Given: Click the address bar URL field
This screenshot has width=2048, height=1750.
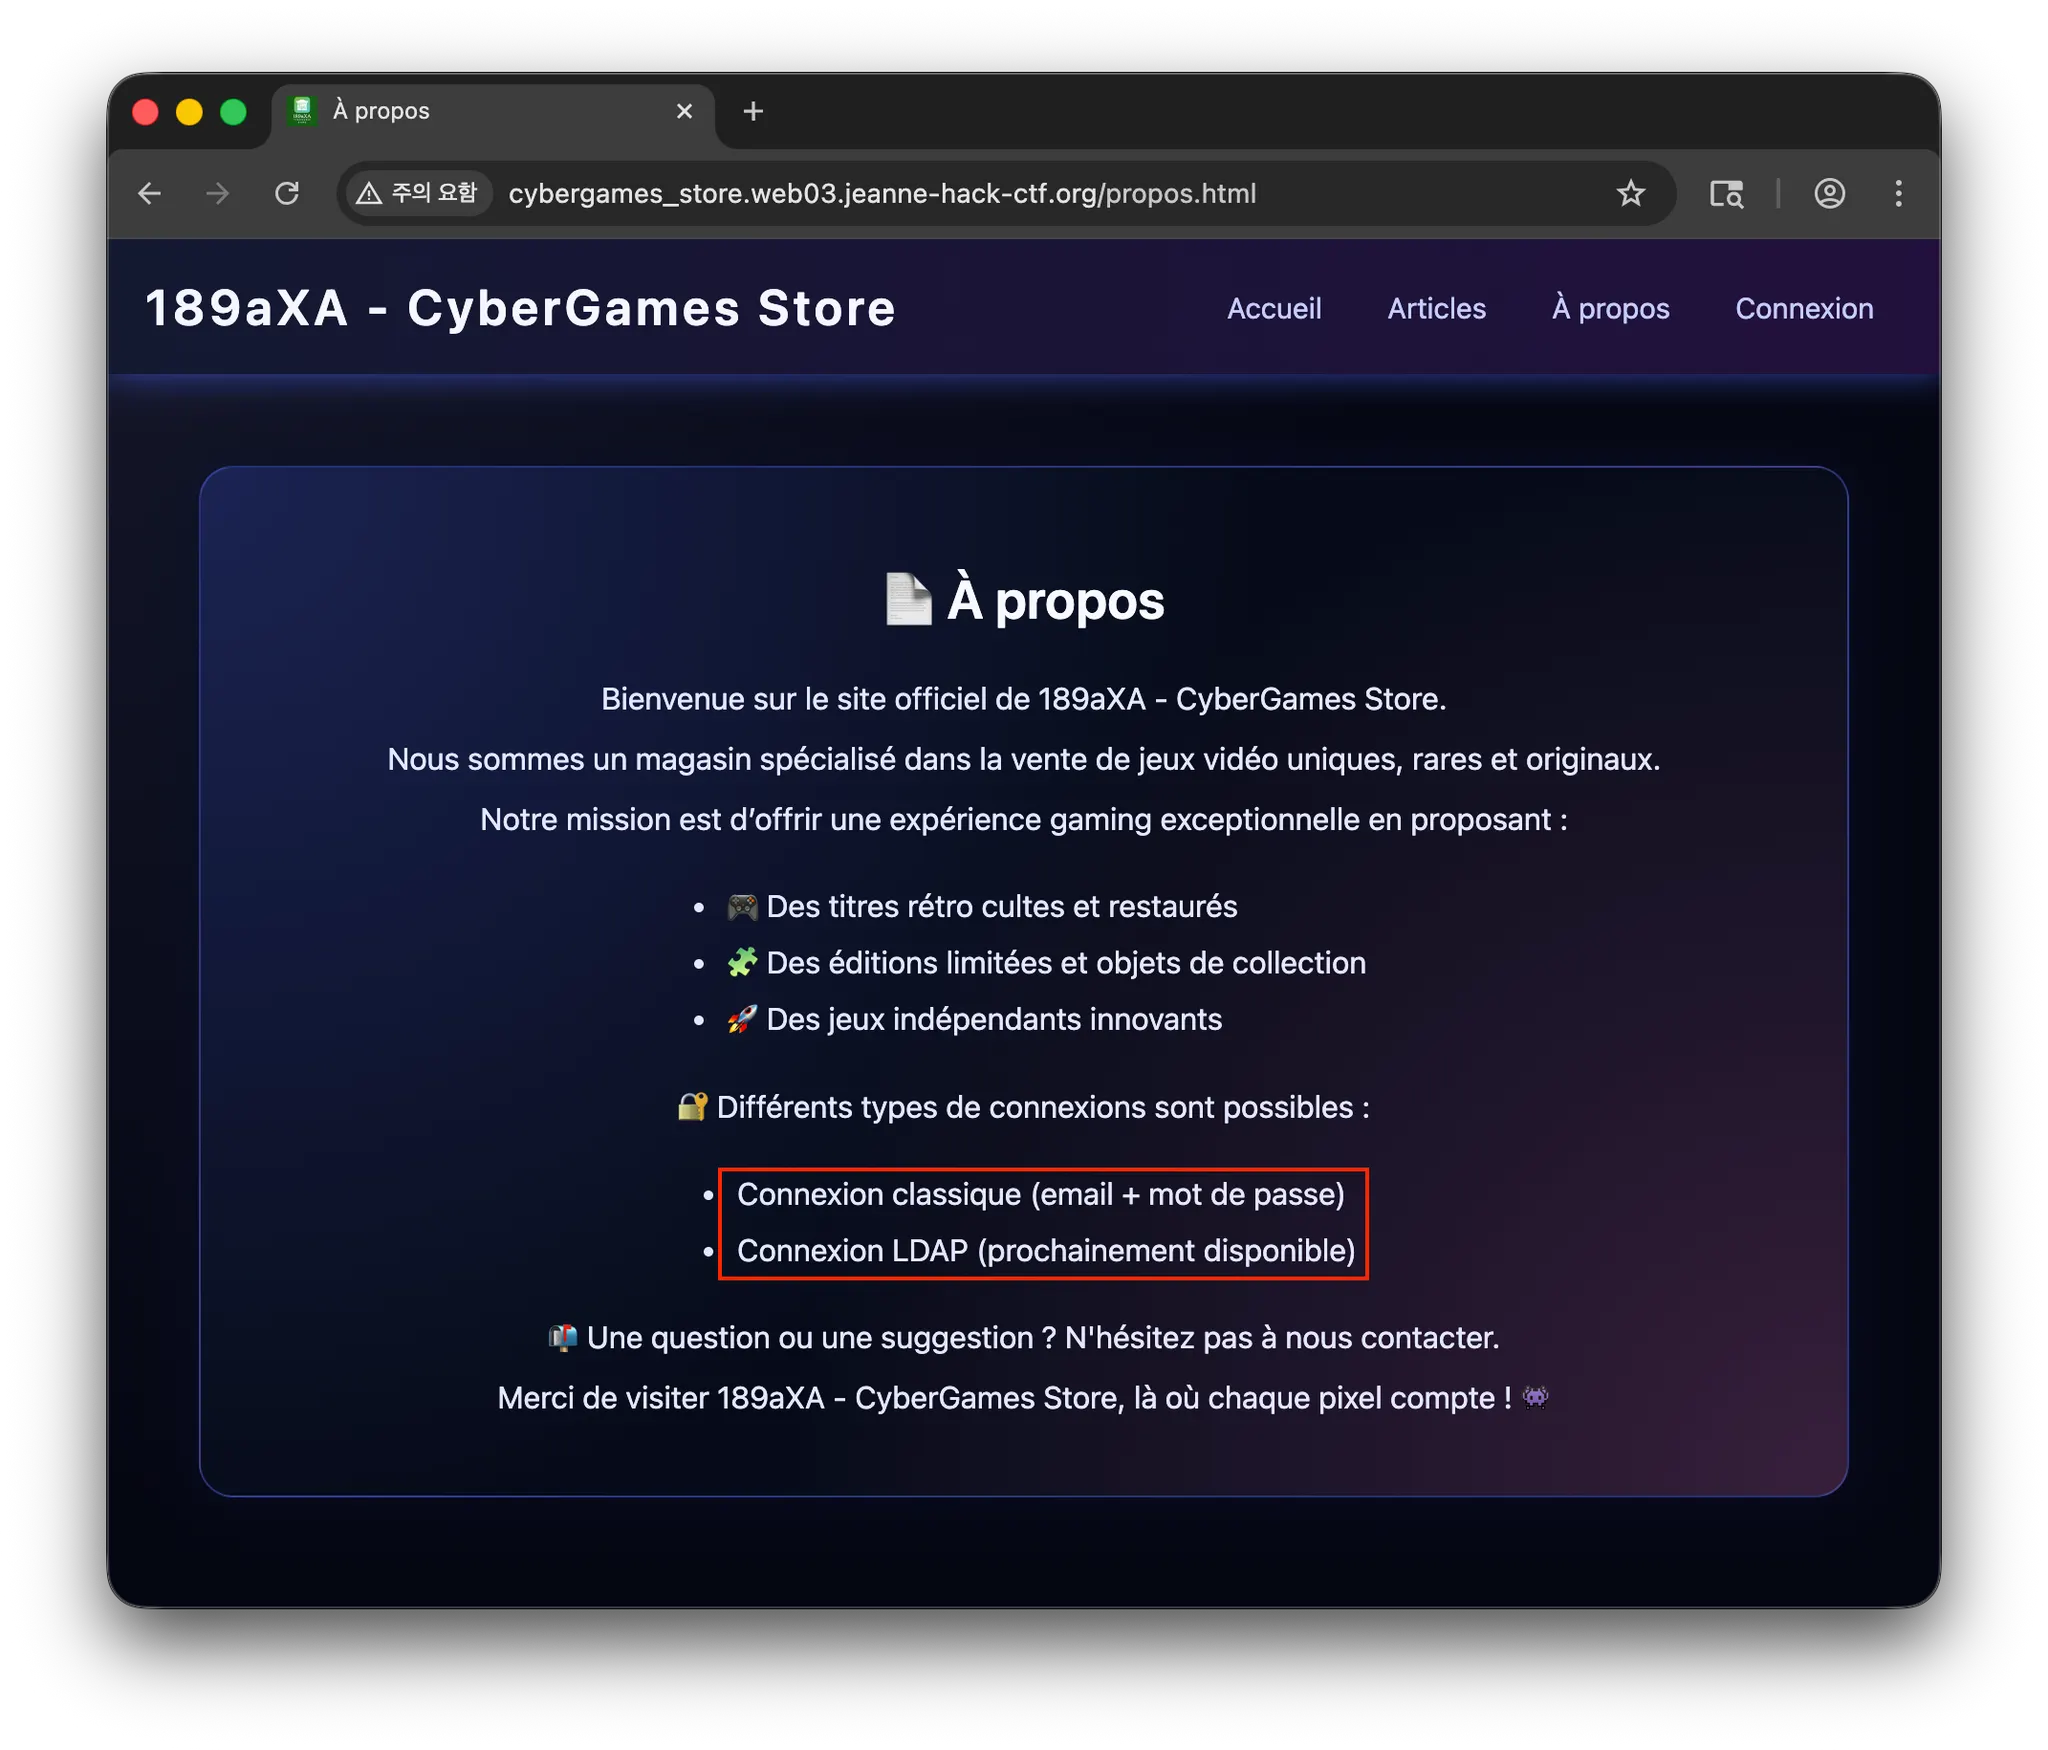Looking at the screenshot, I should (x=1000, y=193).
